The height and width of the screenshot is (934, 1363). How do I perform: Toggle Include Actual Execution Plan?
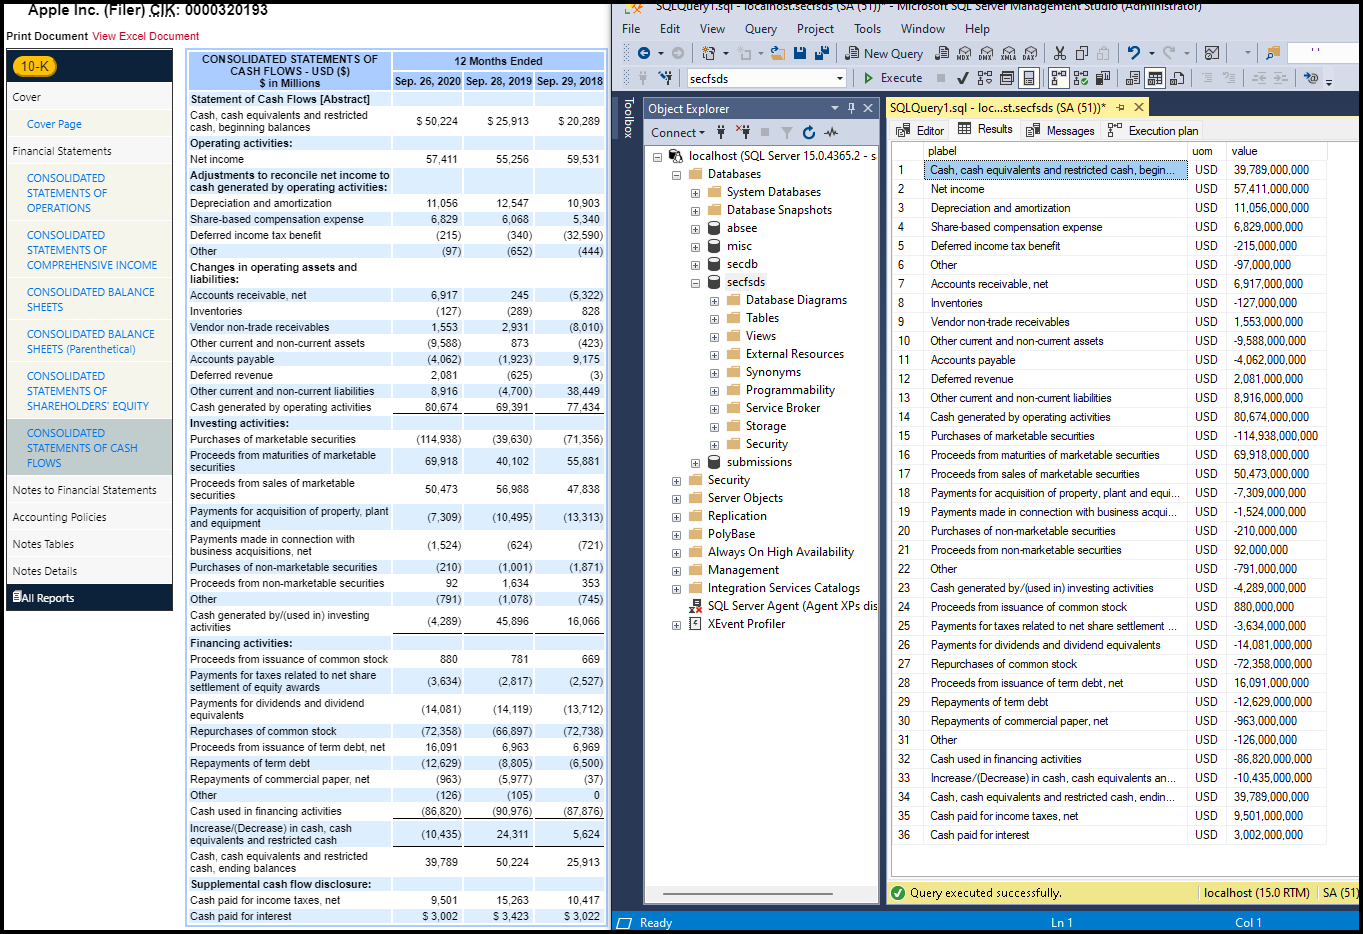1059,78
